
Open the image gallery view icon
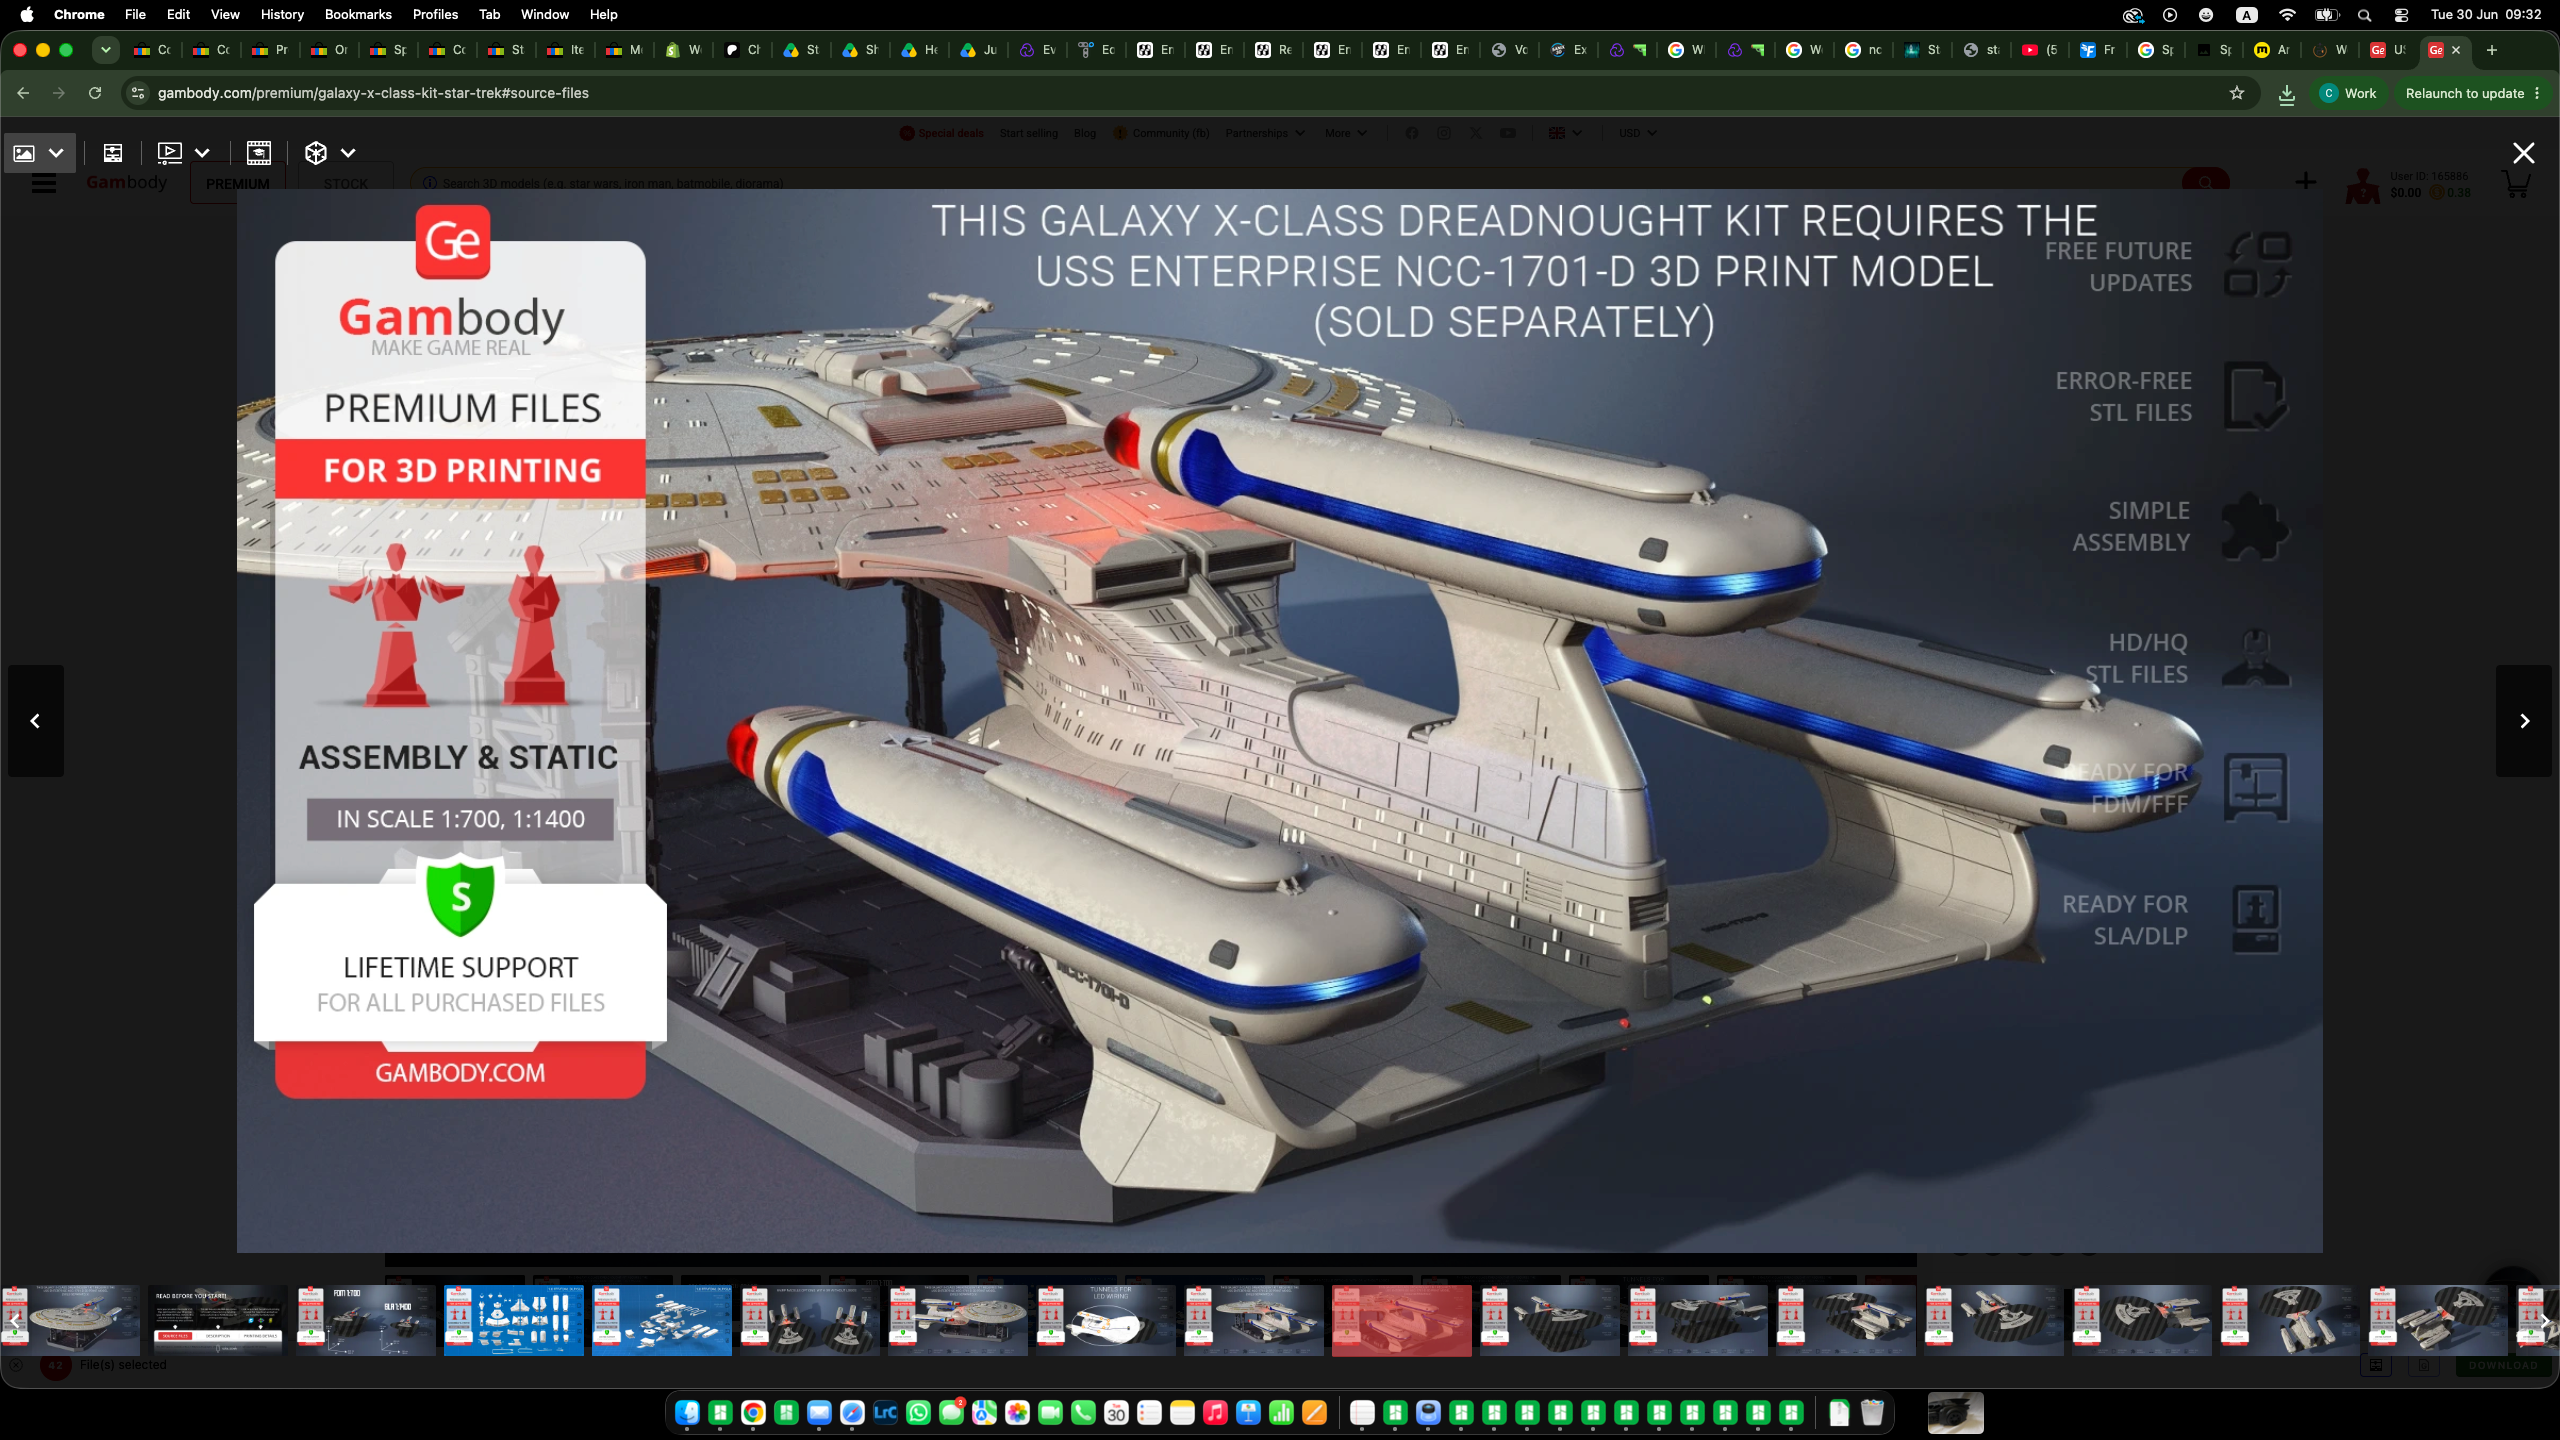pos(24,153)
